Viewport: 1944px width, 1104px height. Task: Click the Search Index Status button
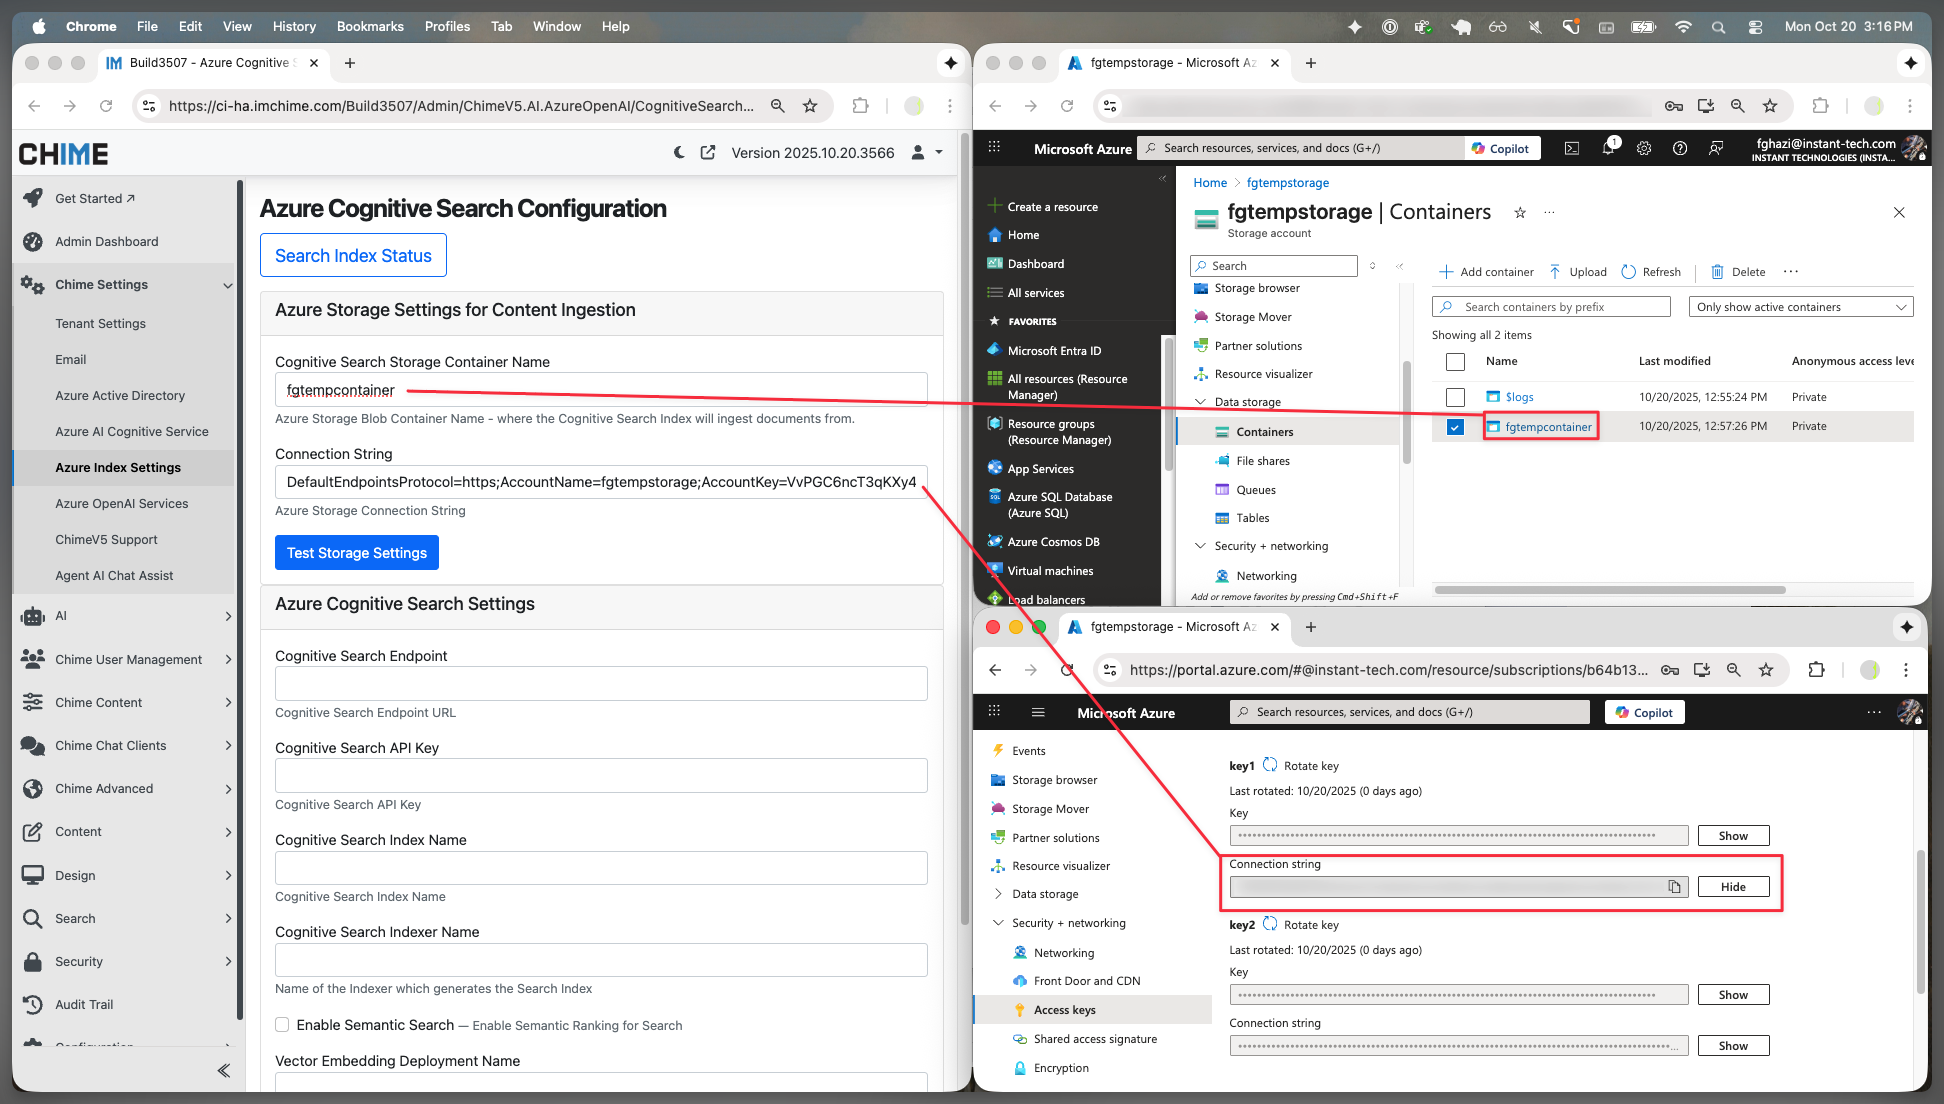[353, 255]
